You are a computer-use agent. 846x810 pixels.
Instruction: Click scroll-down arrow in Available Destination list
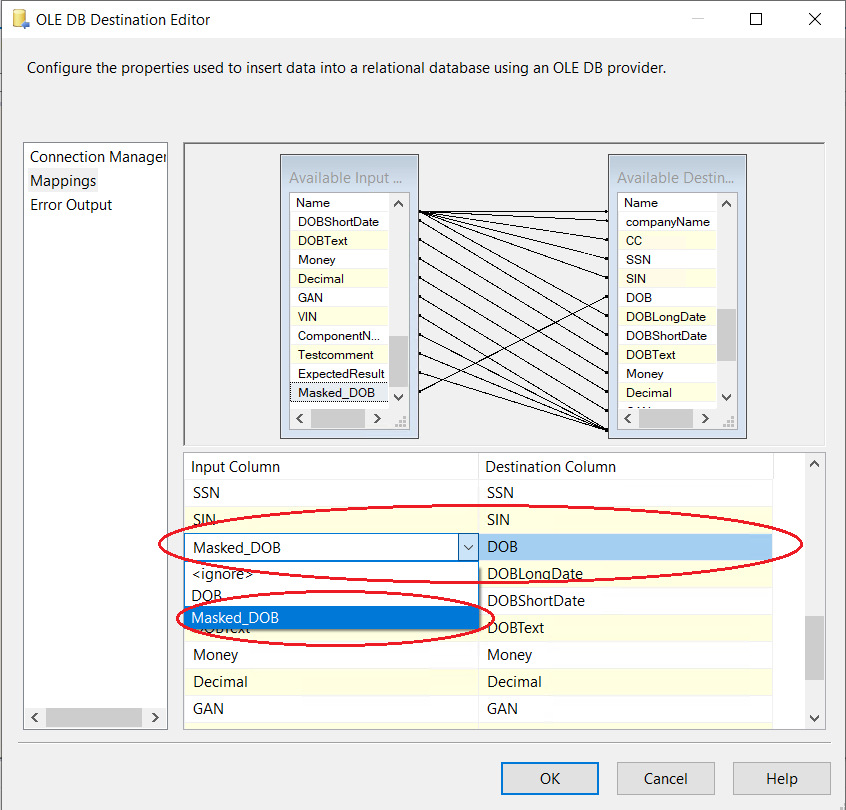(x=727, y=397)
